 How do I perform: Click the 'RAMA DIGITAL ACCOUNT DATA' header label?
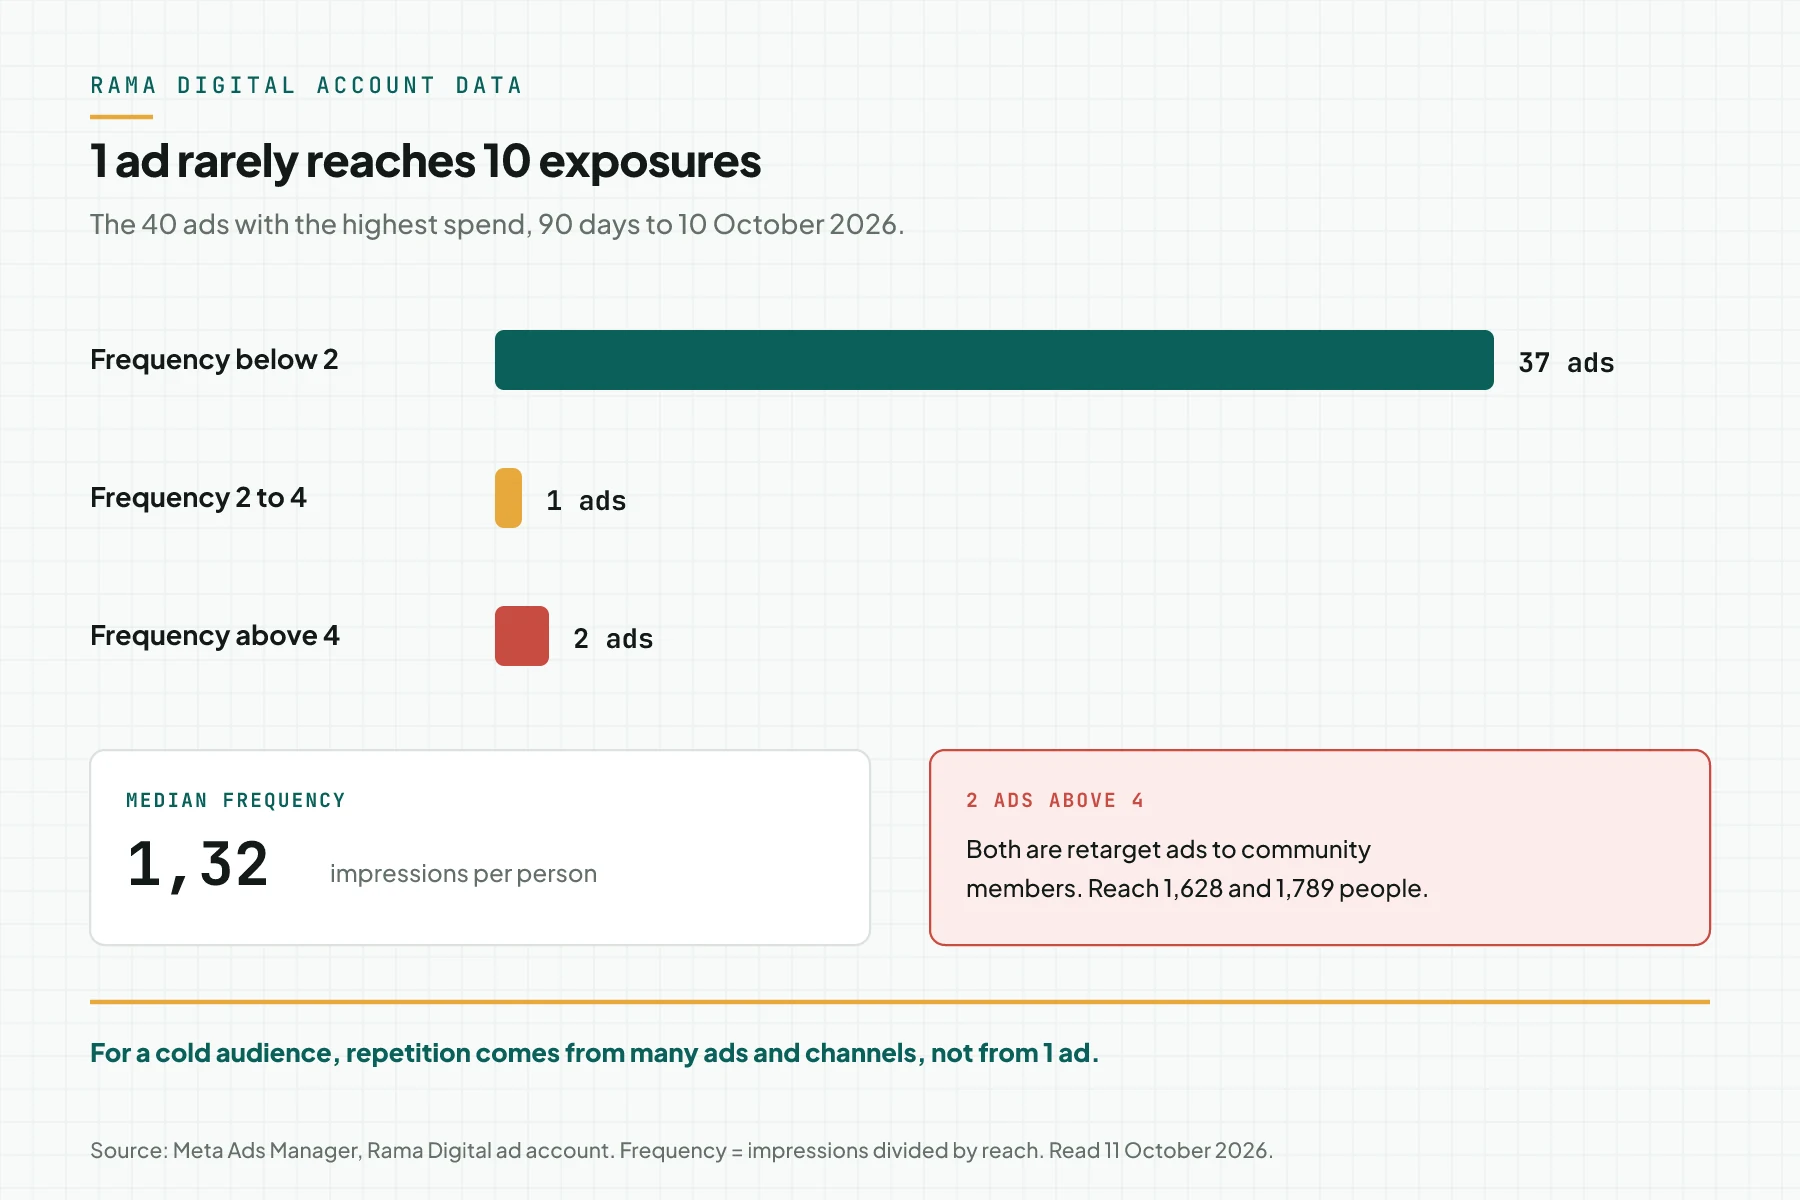(x=306, y=85)
